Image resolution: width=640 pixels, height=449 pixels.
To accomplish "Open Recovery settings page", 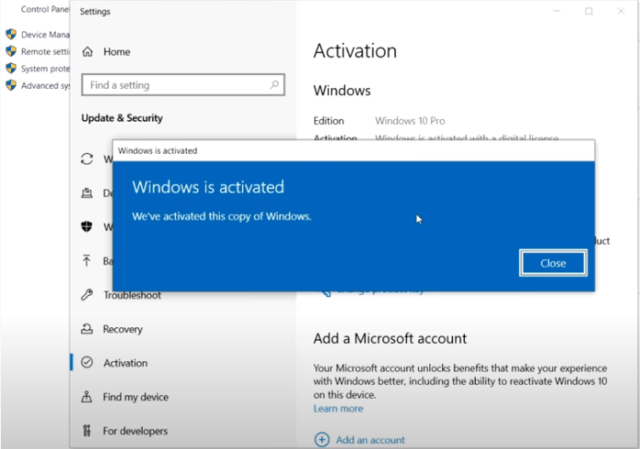I will 122,329.
